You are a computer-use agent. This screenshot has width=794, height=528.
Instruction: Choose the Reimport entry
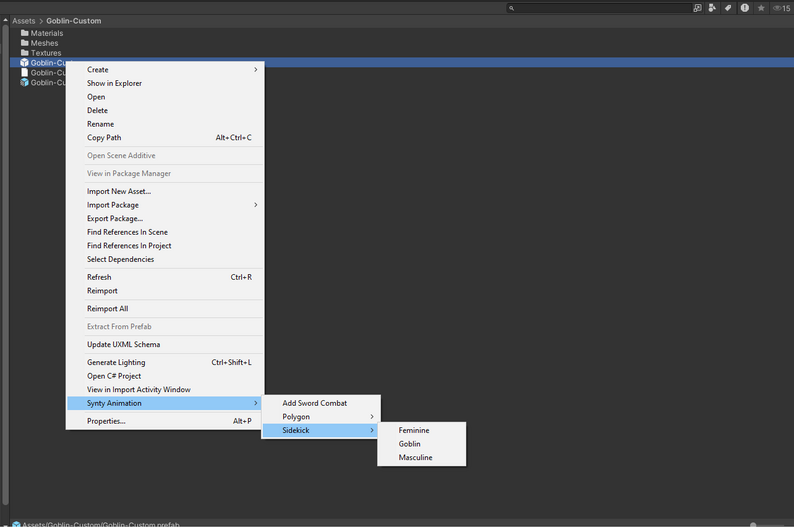pyautogui.click(x=165, y=291)
